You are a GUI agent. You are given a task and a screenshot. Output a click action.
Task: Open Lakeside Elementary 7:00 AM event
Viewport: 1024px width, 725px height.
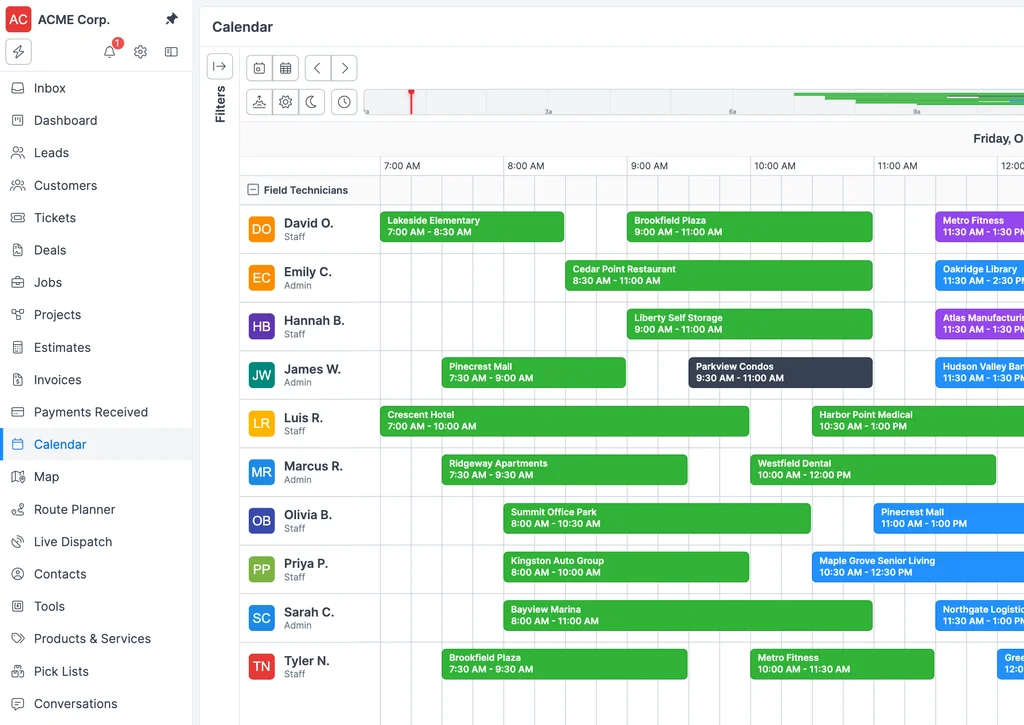click(472, 227)
